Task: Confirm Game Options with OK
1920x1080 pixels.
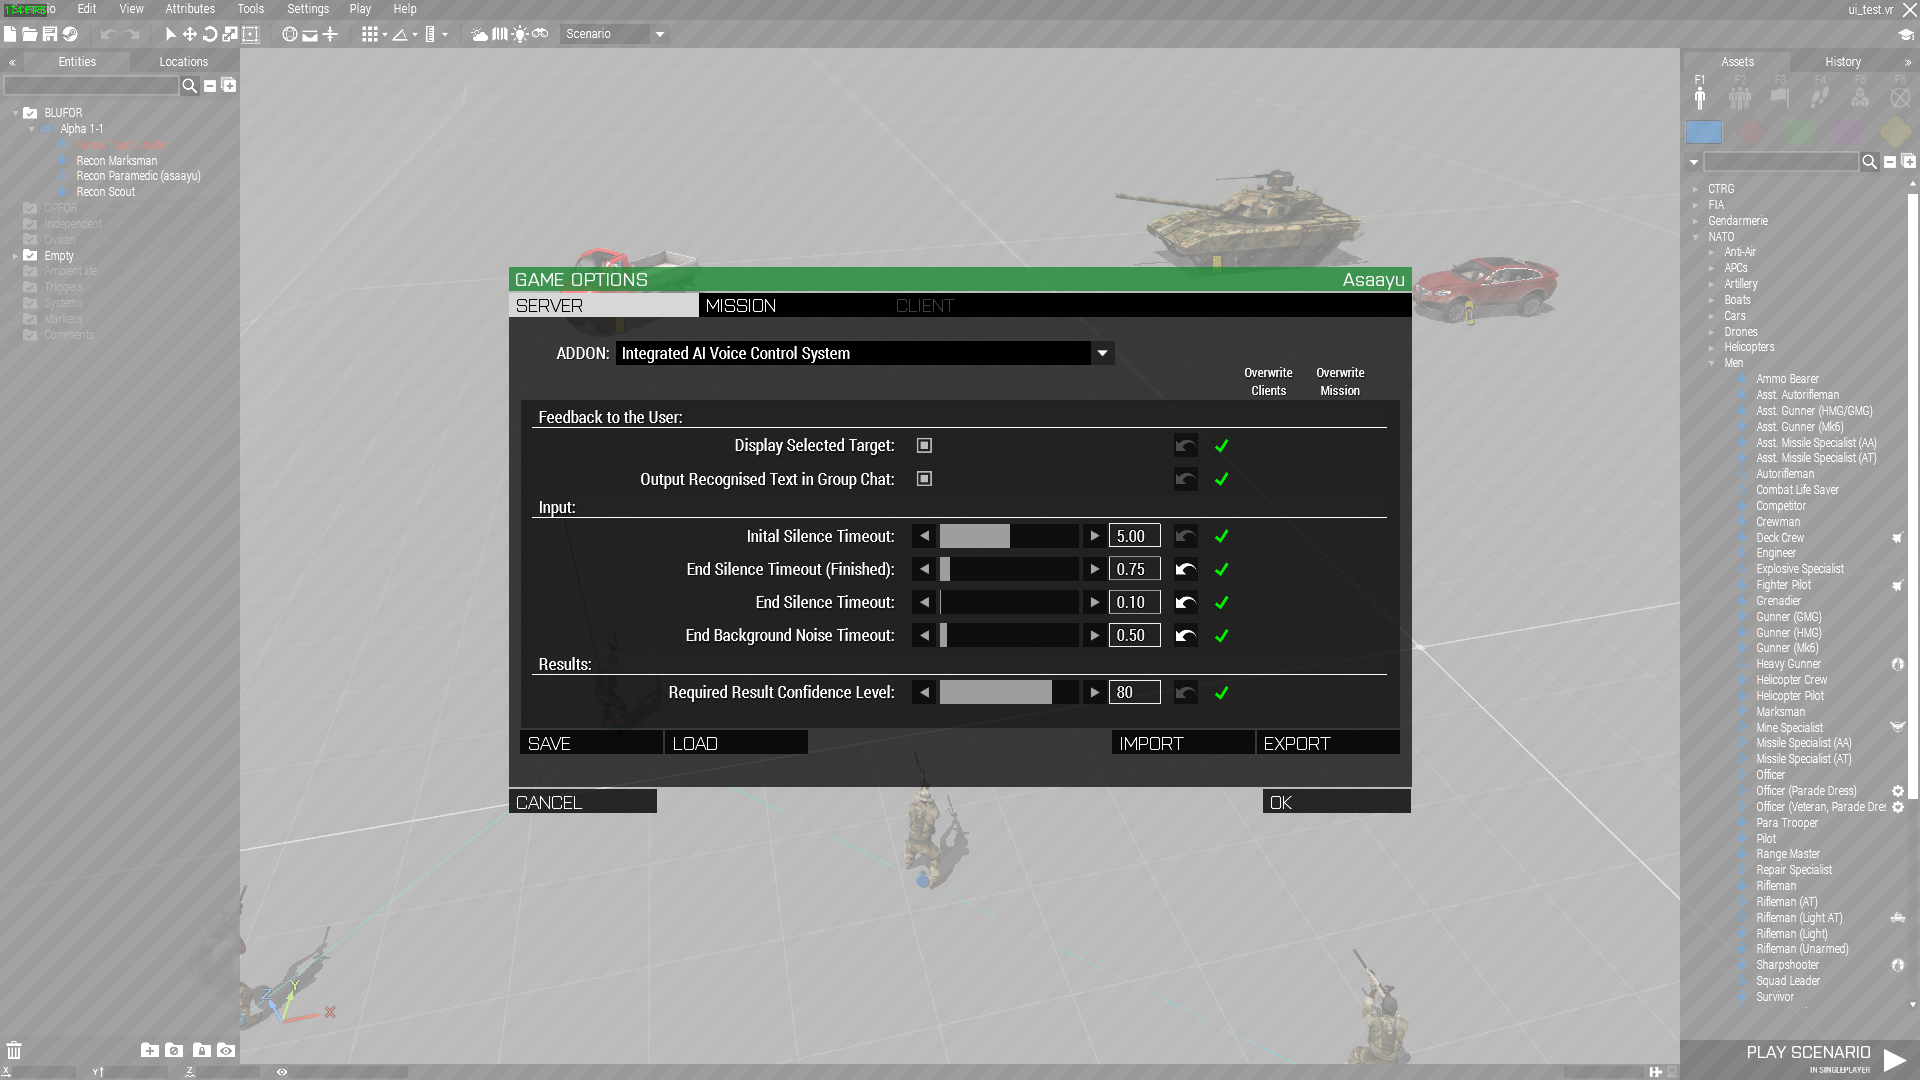Action: pos(1337,802)
